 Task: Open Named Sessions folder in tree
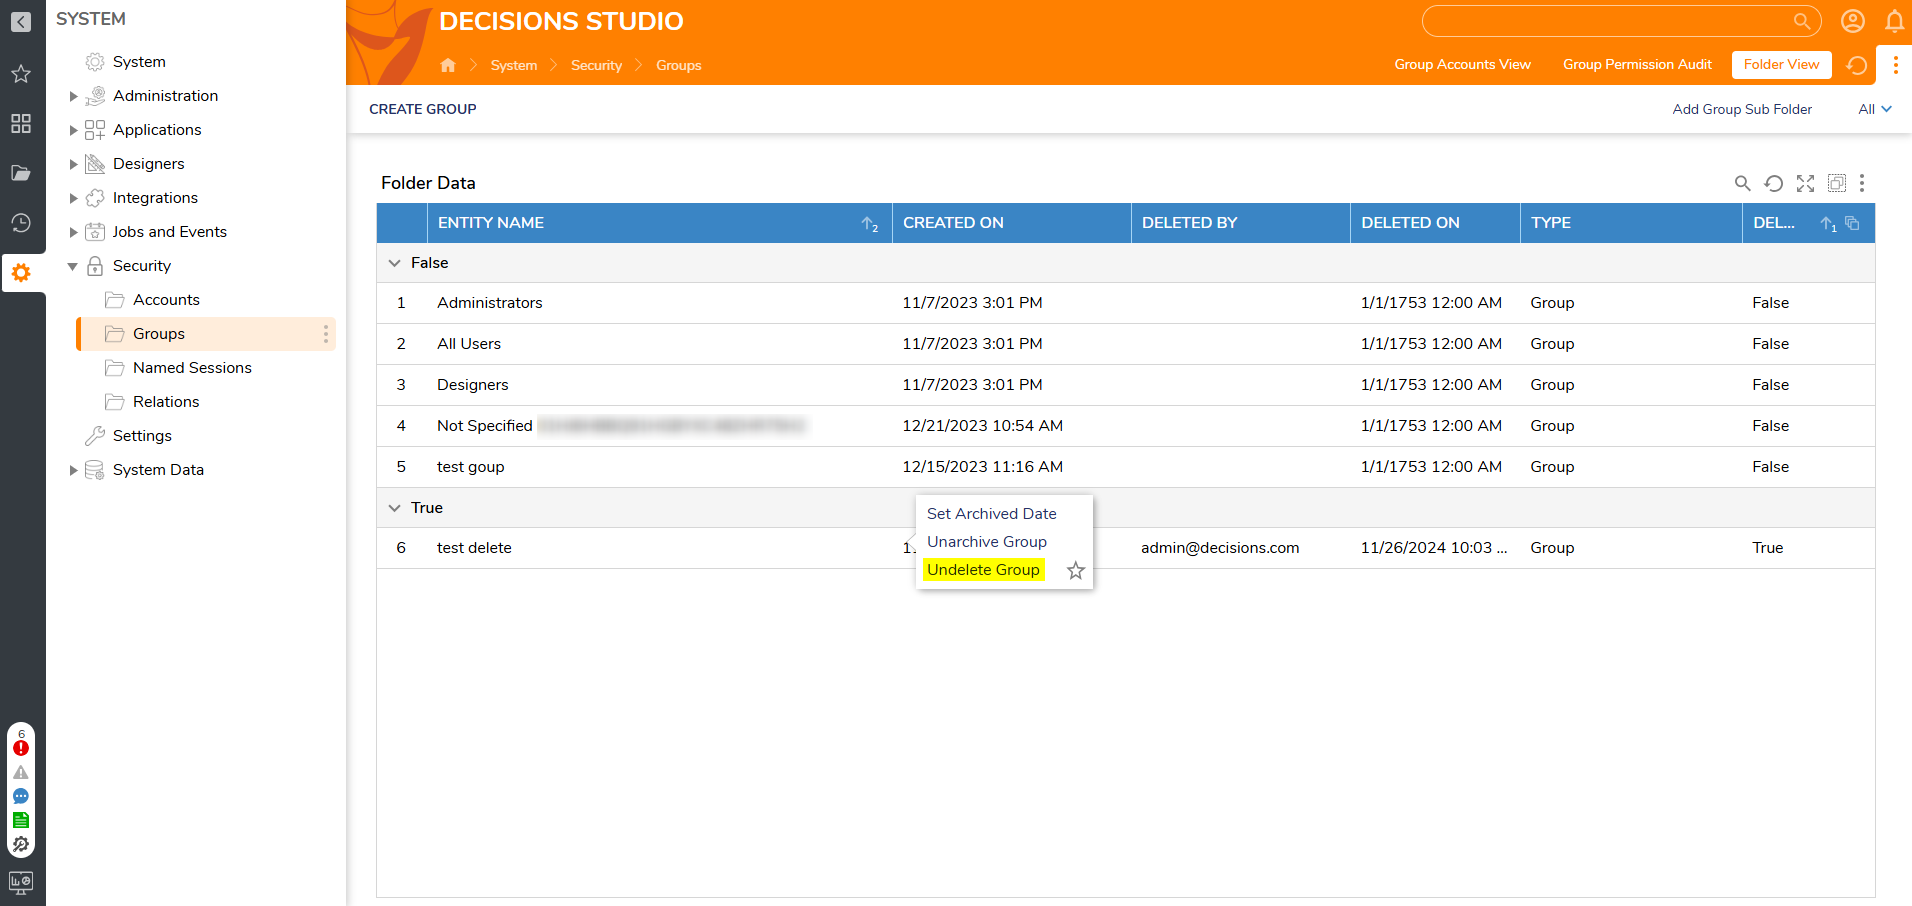pos(192,368)
